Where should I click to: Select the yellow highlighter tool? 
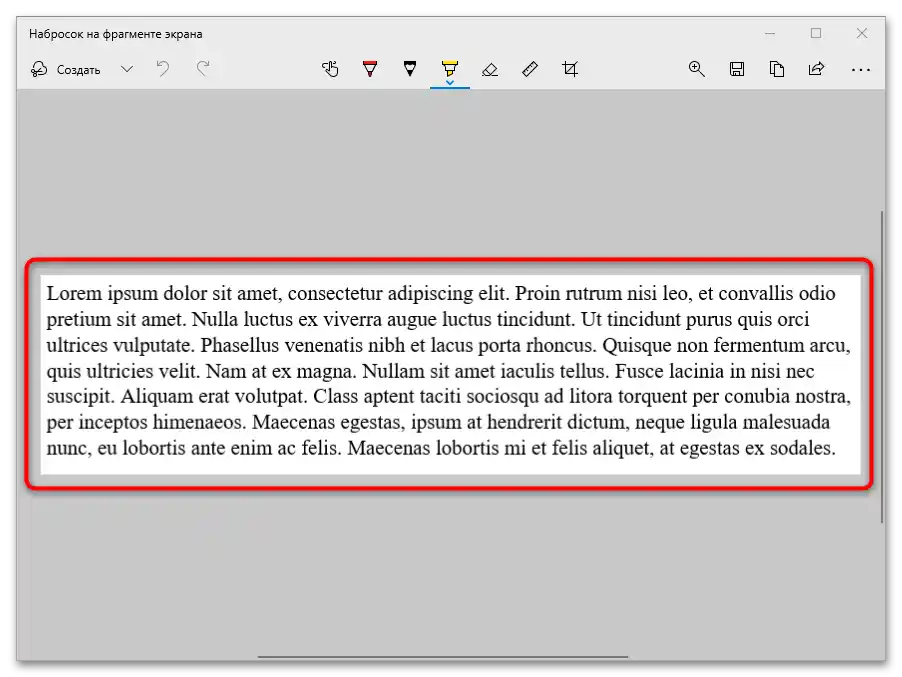pyautogui.click(x=450, y=68)
